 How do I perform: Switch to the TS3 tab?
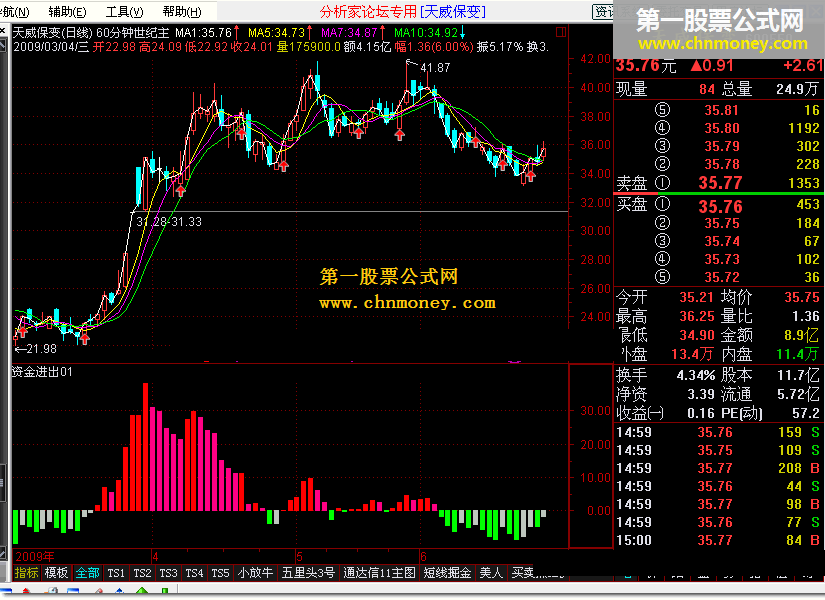pyautogui.click(x=168, y=573)
